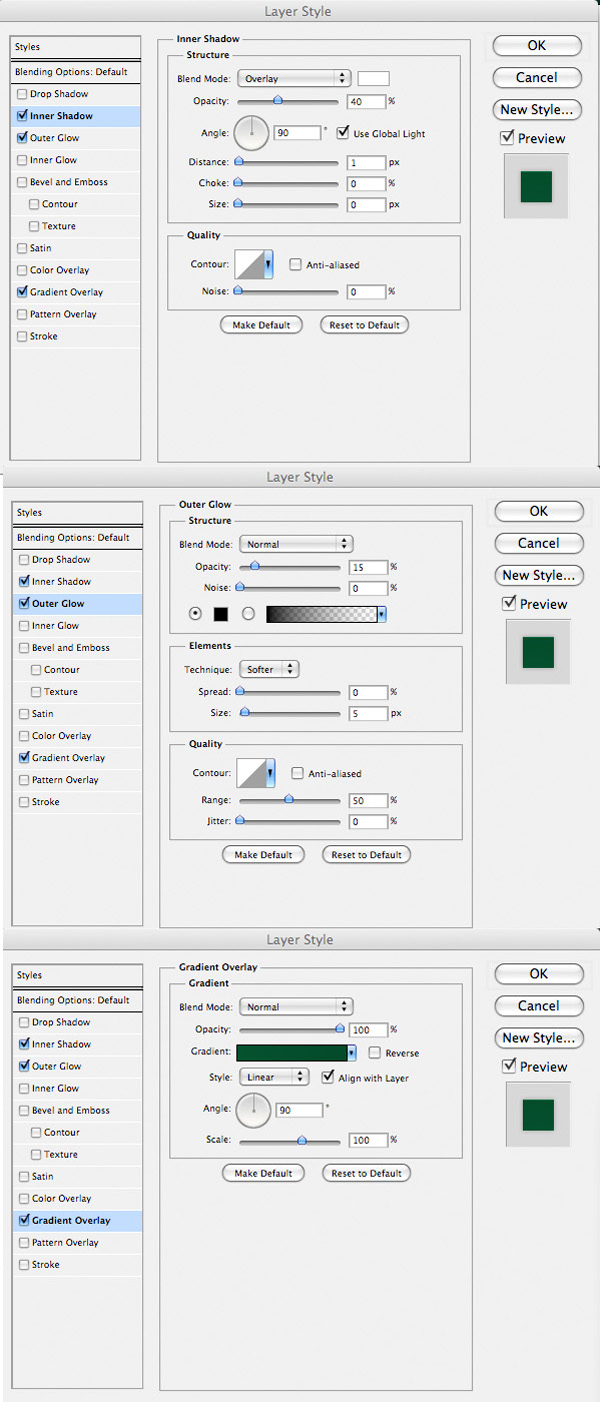This screenshot has width=600, height=1402.
Task: Click the angle dial in Inner Shadow panel
Action: [252, 132]
